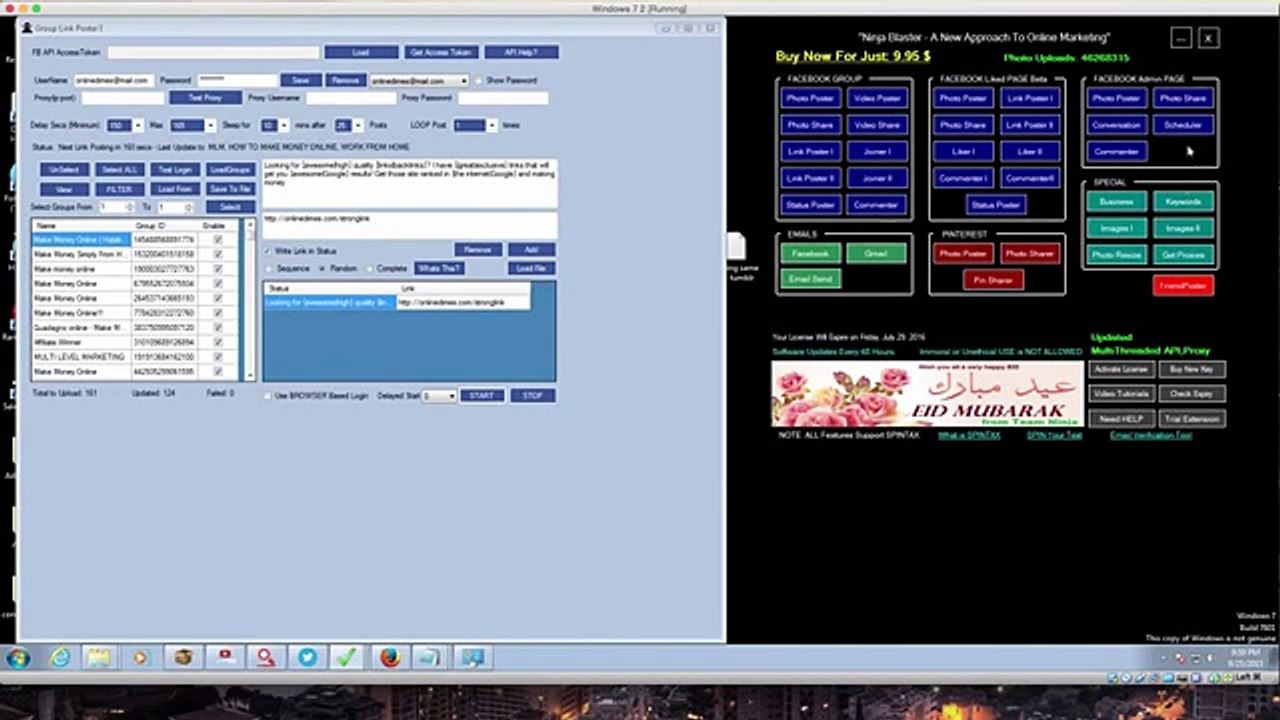Open the What is SPINTAX link
1280x720 pixels.
[969, 436]
